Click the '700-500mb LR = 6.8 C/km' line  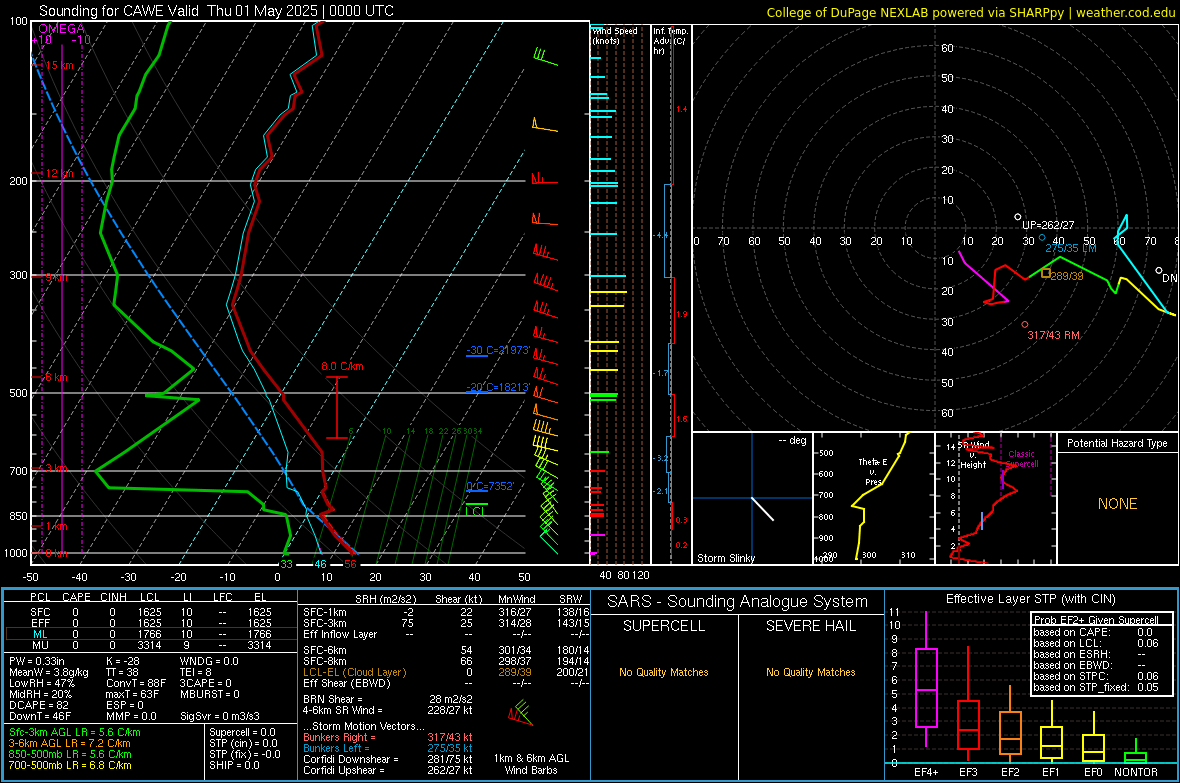[x=70, y=765]
